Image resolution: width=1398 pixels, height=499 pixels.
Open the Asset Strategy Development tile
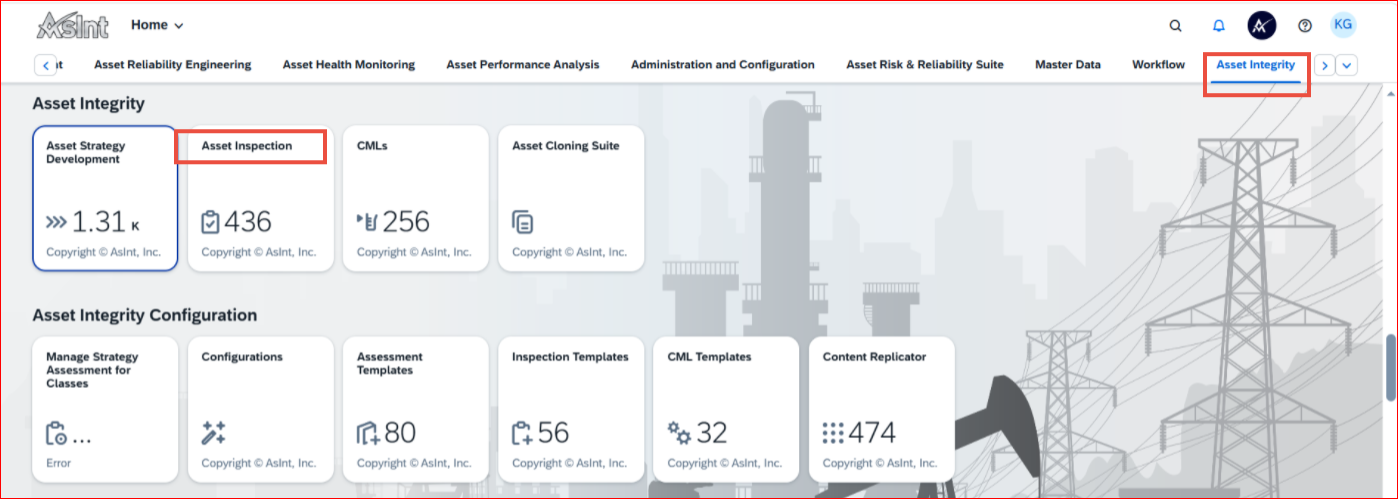point(105,198)
